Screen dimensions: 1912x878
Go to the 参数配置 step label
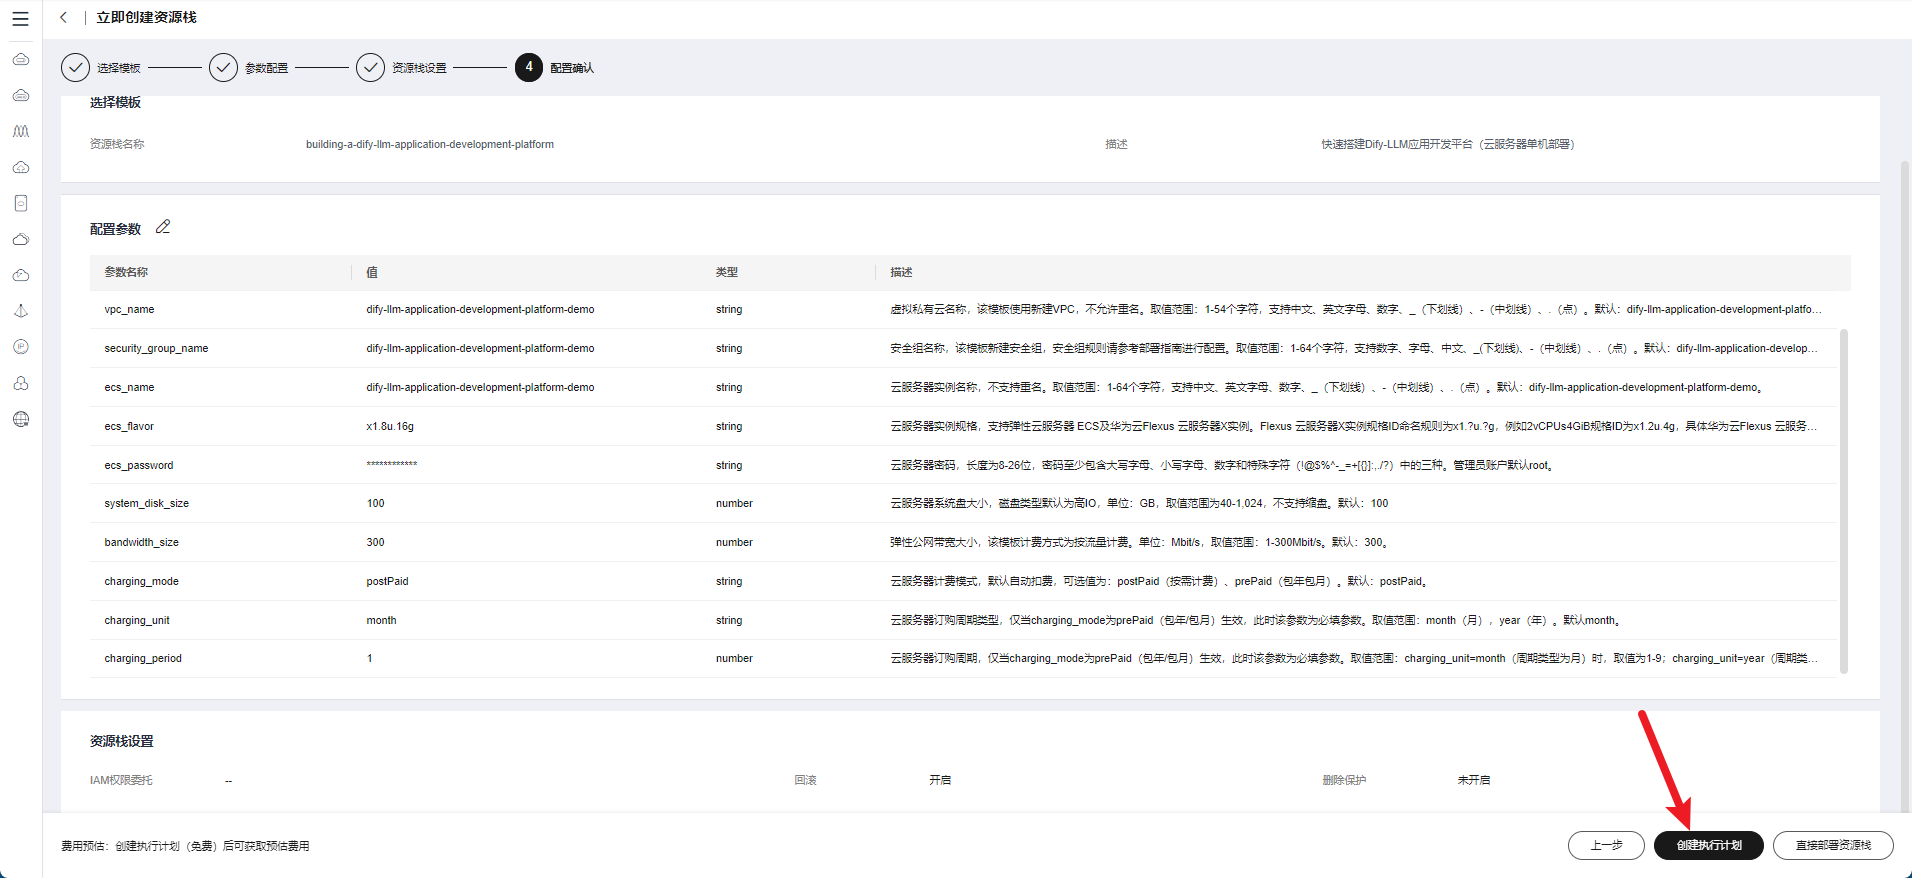267,68
